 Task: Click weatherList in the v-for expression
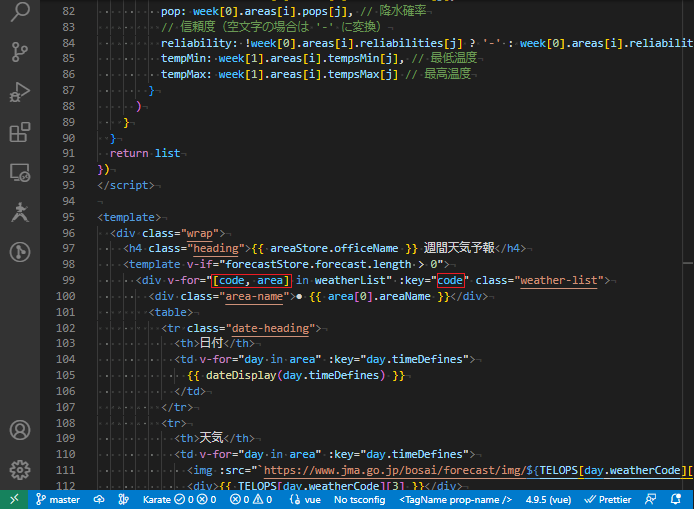pyautogui.click(x=350, y=281)
